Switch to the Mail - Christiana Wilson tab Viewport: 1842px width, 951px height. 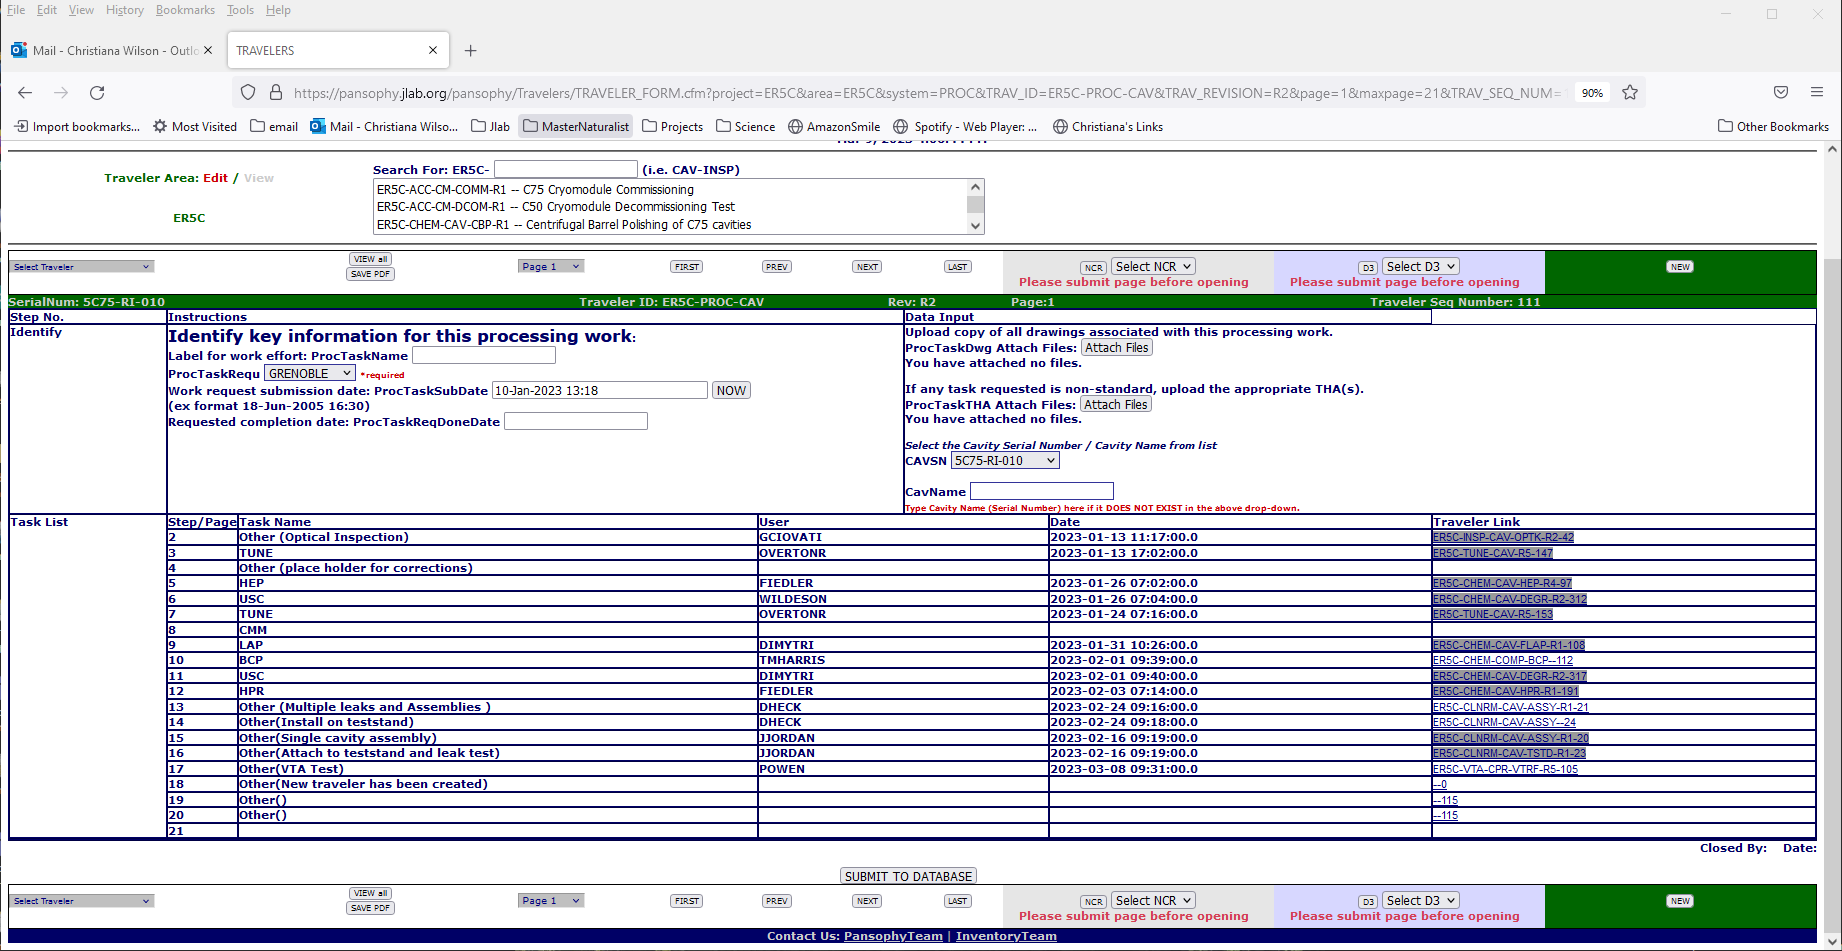(x=105, y=50)
